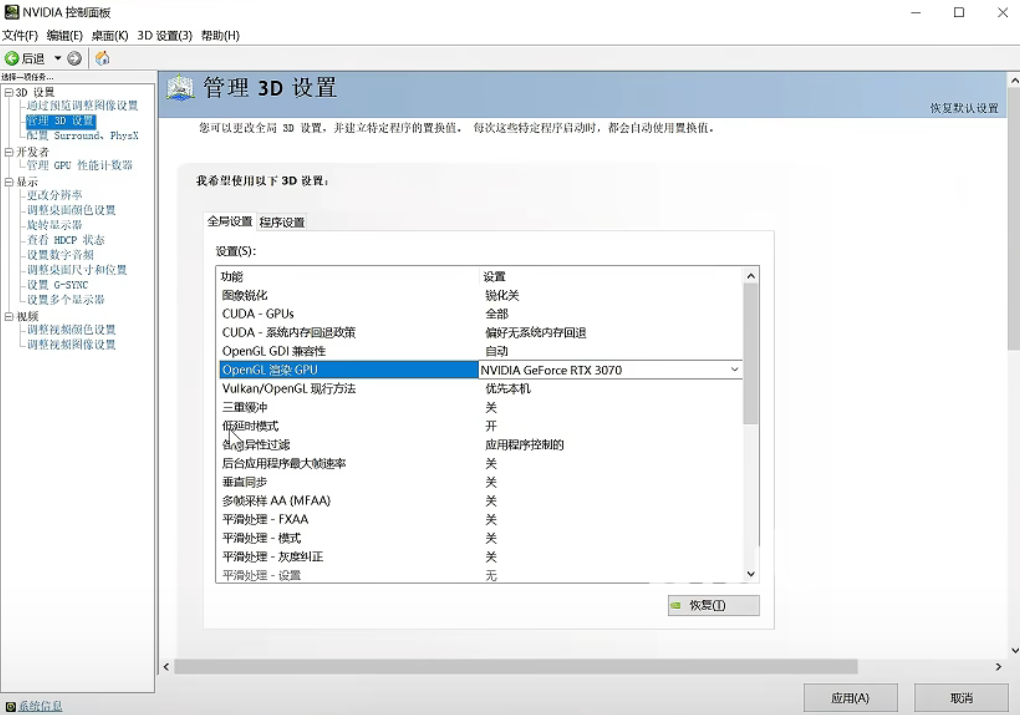Click the green Back arrow icon
This screenshot has height=715, width=1020.
(x=12, y=59)
